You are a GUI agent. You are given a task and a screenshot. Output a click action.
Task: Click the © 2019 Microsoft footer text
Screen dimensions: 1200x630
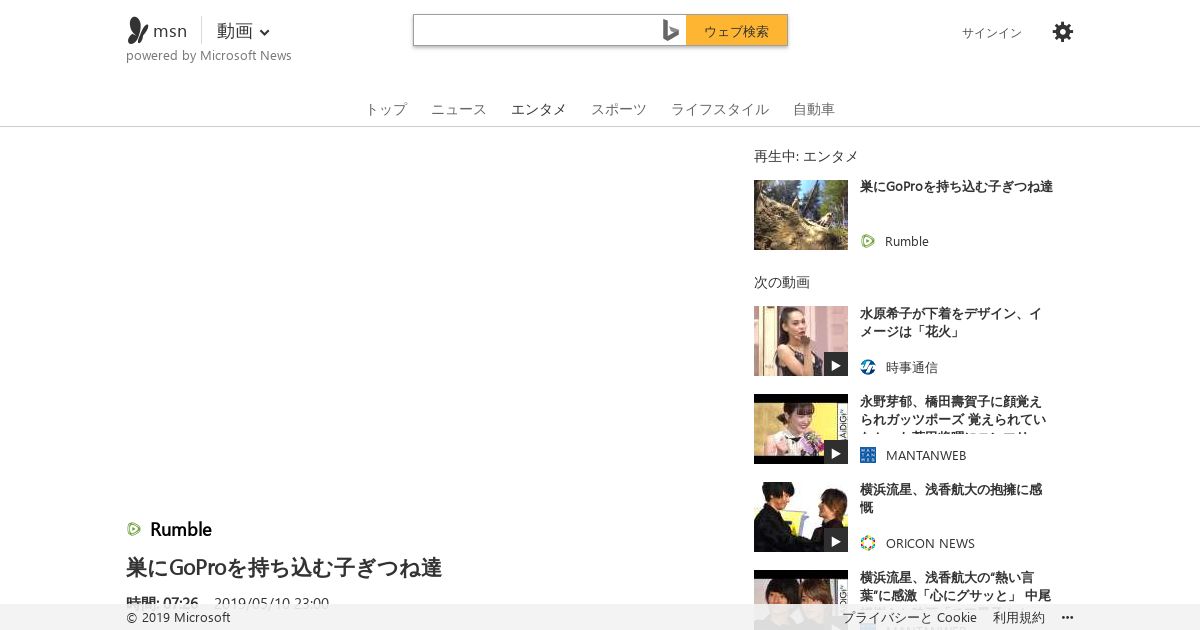click(178, 617)
